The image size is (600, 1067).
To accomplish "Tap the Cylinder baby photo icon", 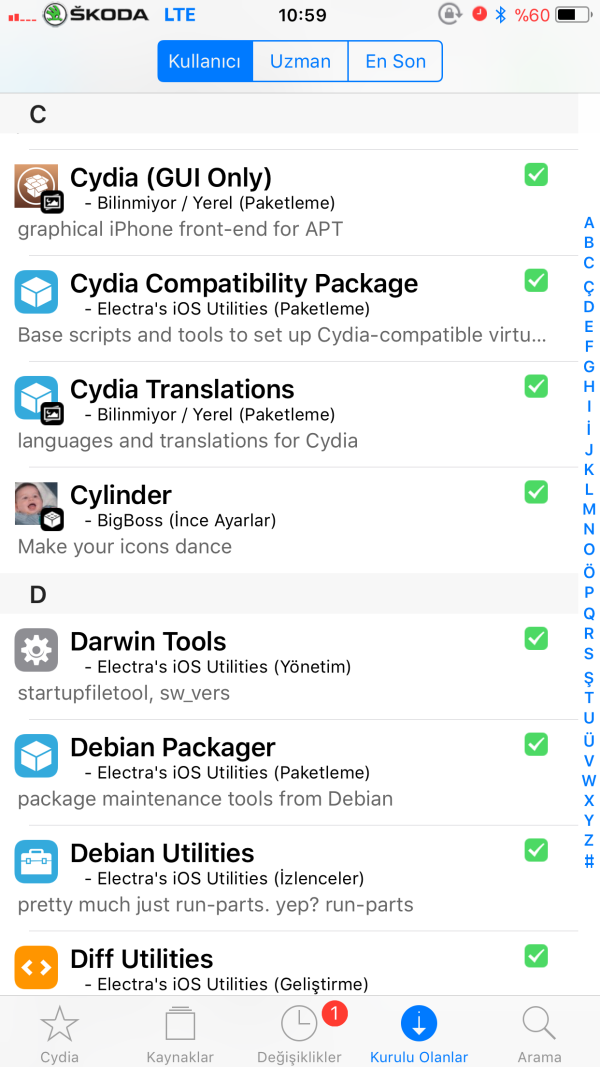I will (x=36, y=504).
